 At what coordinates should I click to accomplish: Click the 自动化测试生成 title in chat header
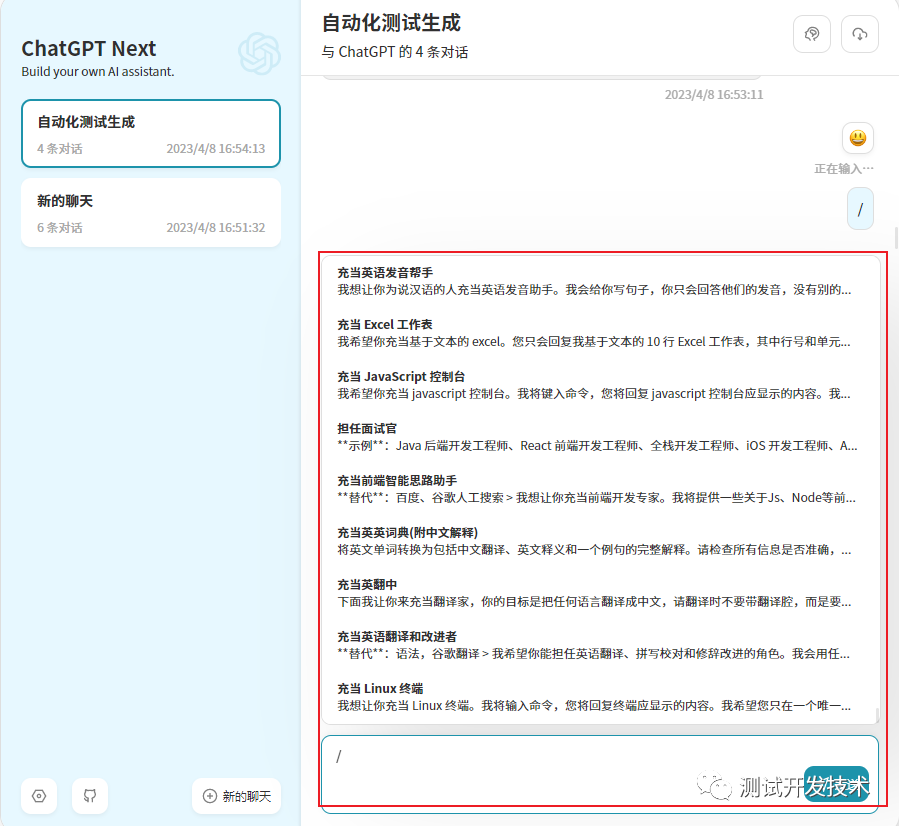[x=391, y=23]
